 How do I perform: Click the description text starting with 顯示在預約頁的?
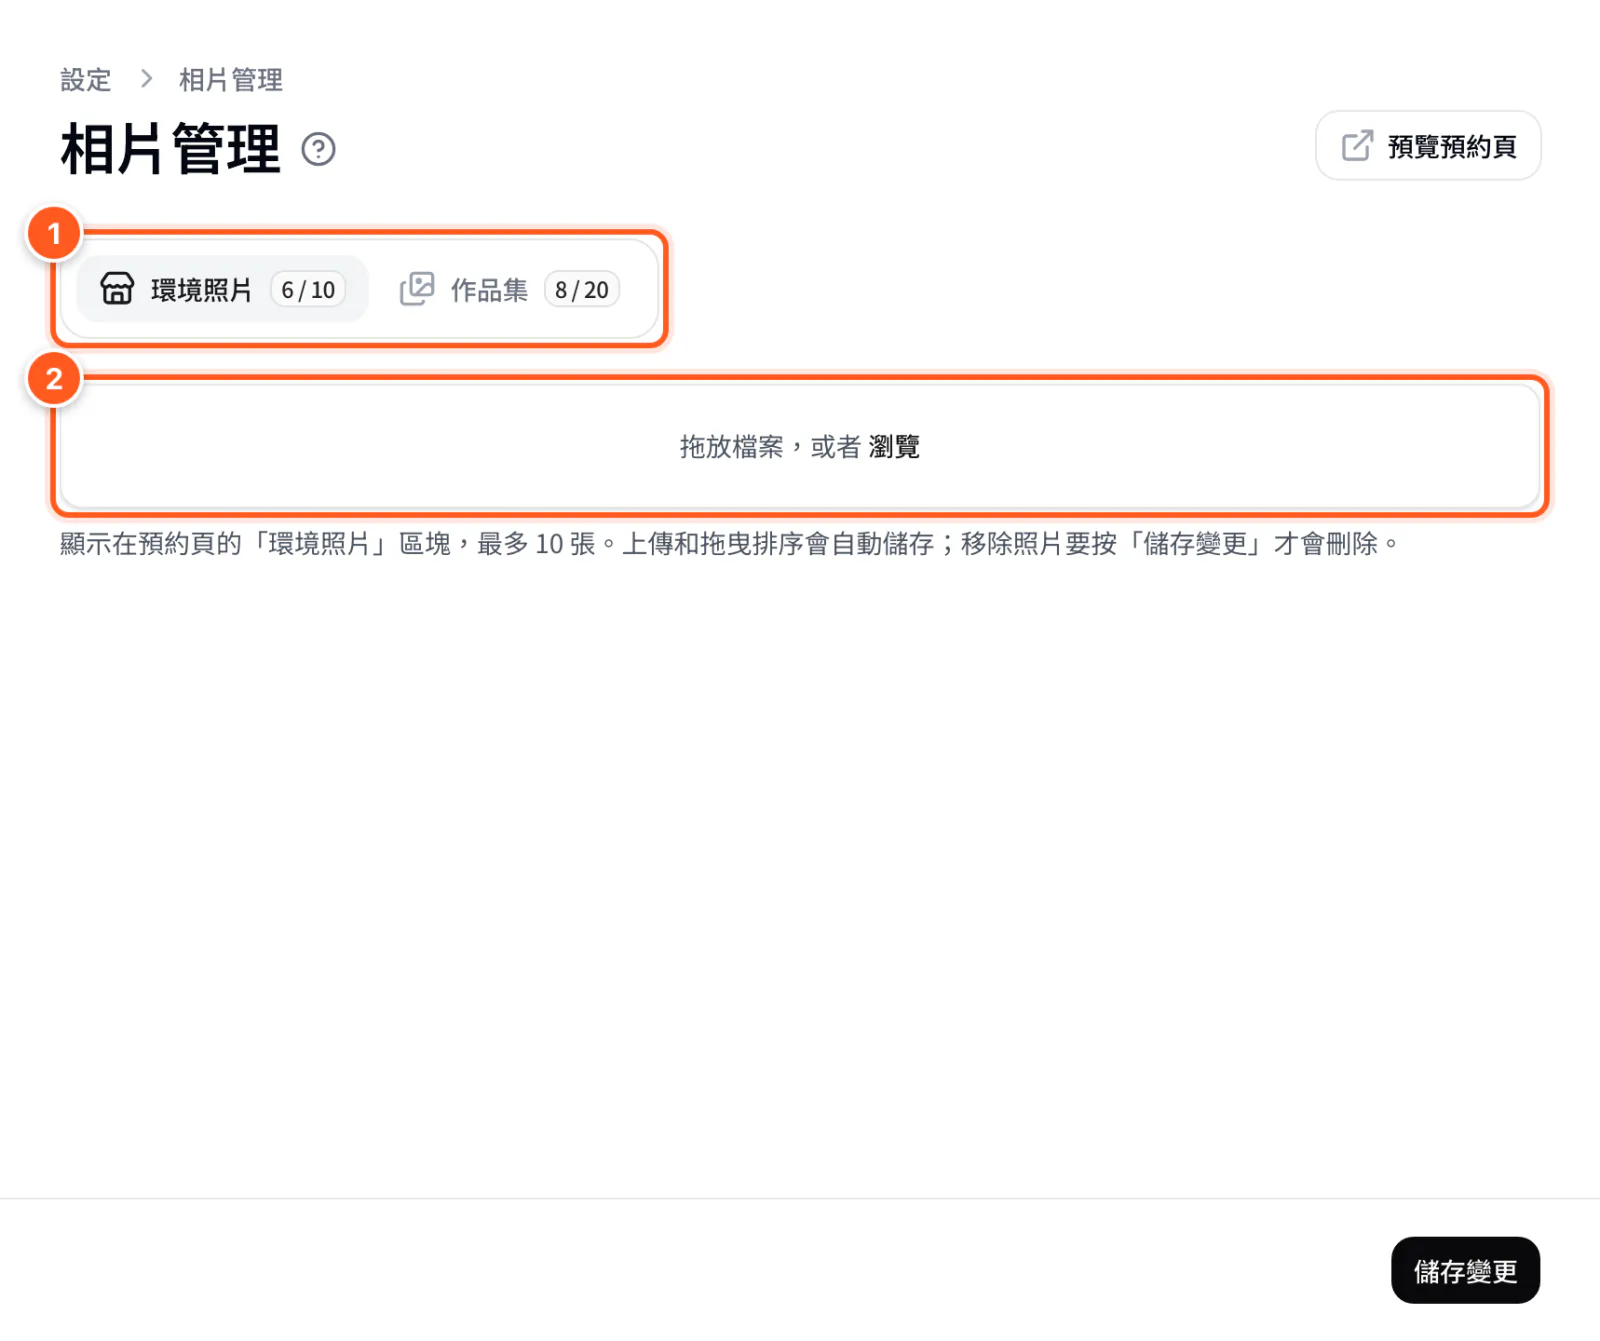729,544
